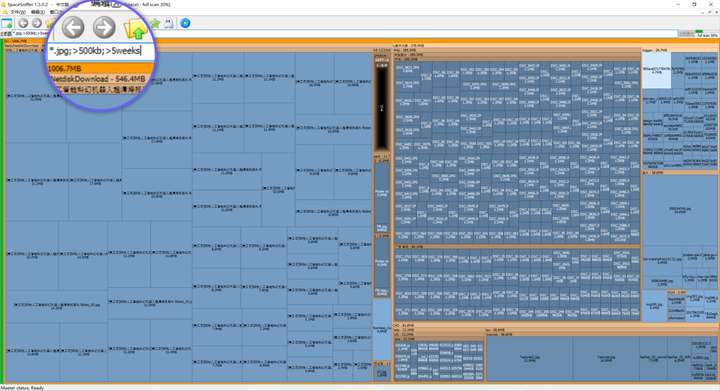Click the green scan progress indicator
The image size is (720, 391).
tap(699, 32)
